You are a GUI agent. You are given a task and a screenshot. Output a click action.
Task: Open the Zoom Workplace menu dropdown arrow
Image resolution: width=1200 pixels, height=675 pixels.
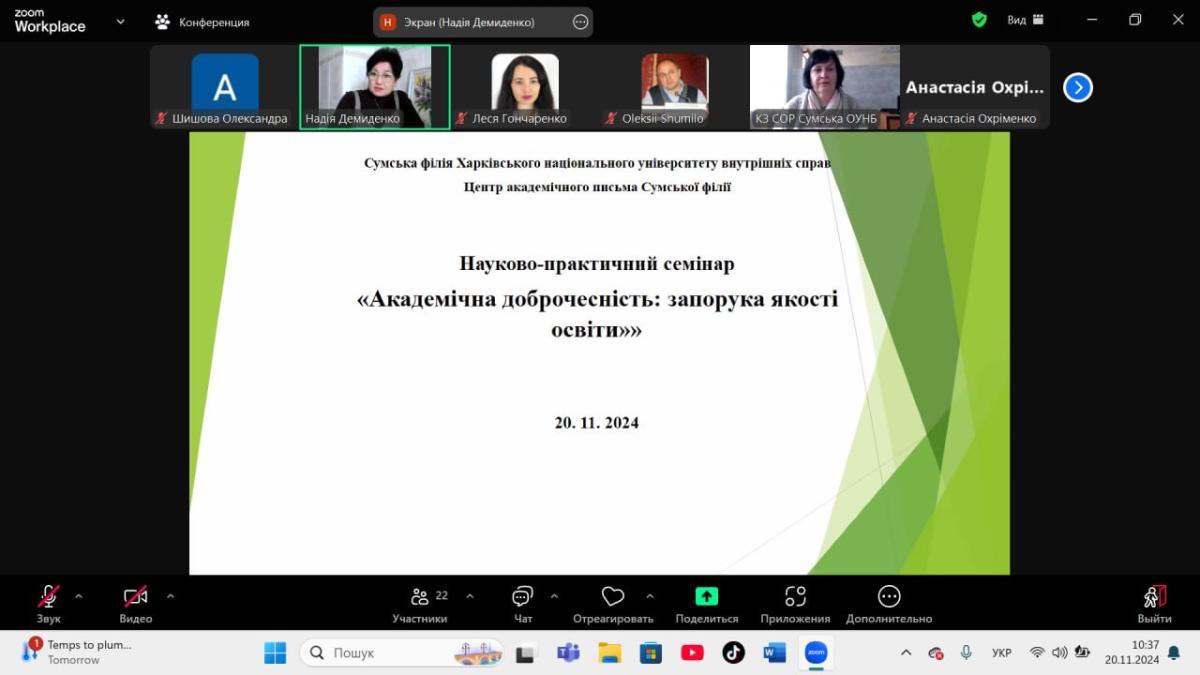coord(121,21)
